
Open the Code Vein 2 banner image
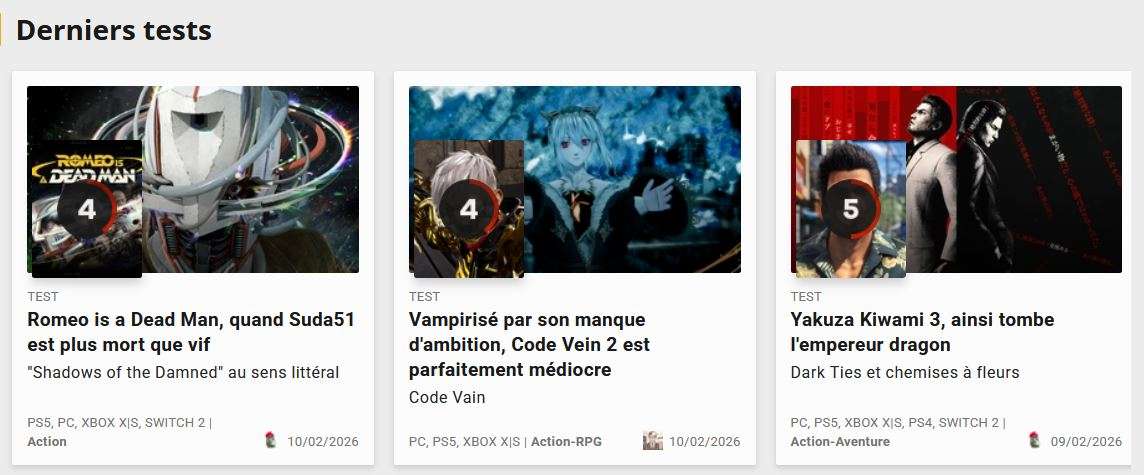coord(575,179)
